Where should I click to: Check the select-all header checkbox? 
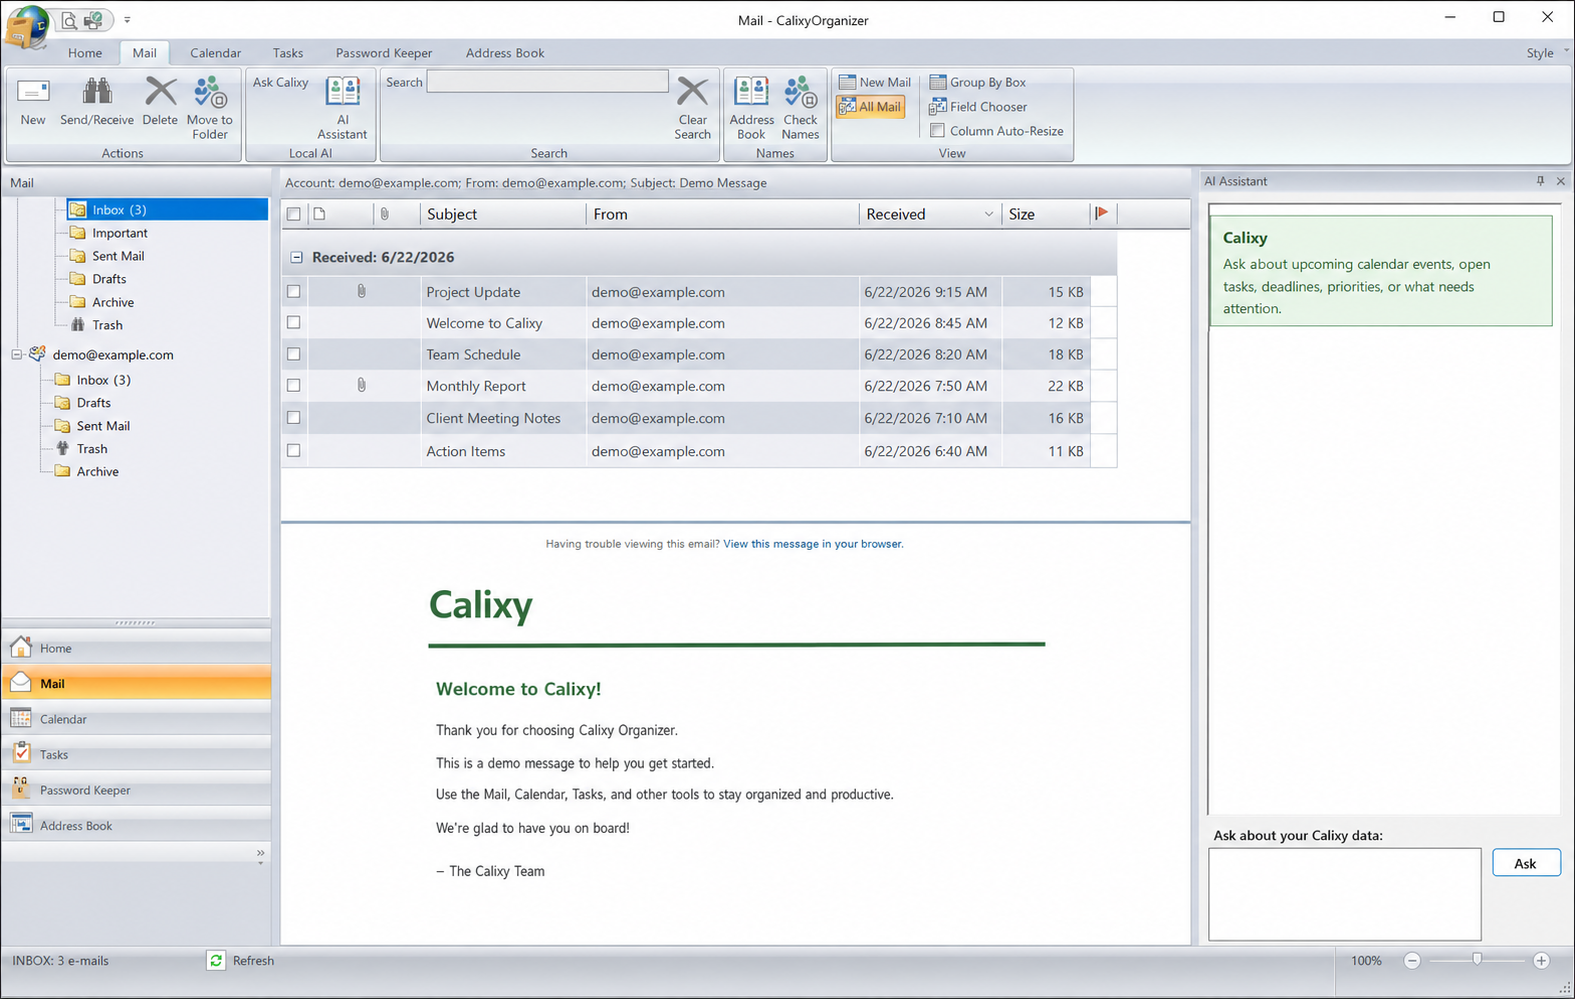coord(293,214)
